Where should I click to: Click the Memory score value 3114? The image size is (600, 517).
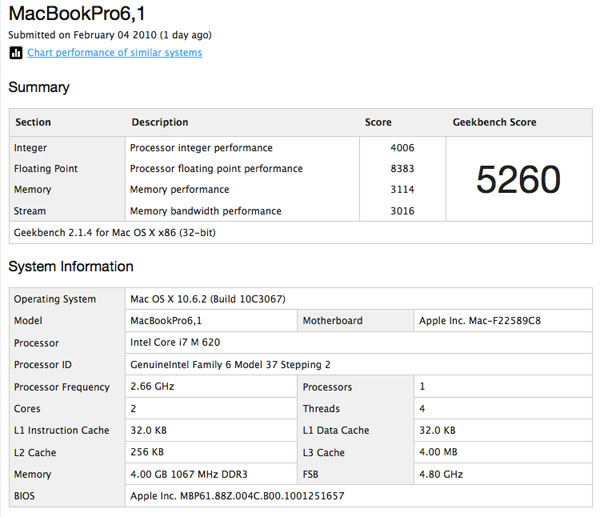click(x=402, y=190)
